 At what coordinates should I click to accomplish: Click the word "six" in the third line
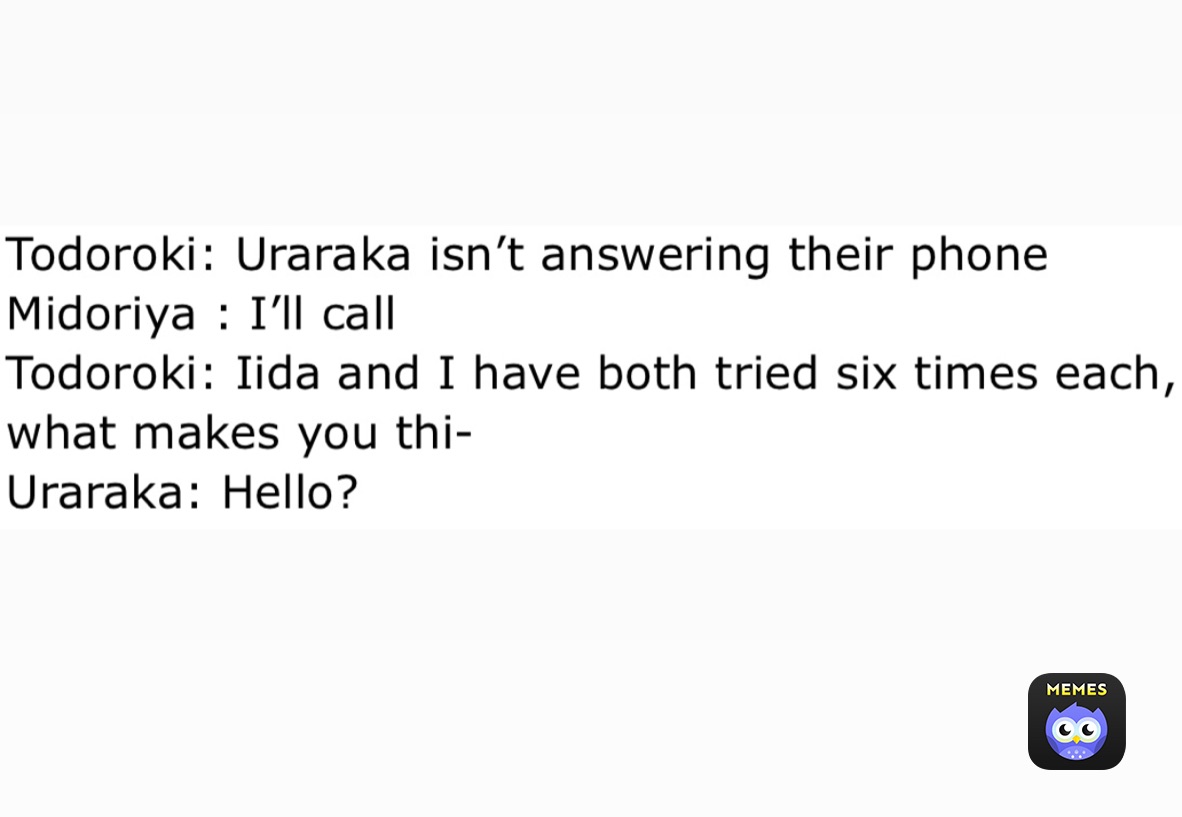[x=866, y=373]
